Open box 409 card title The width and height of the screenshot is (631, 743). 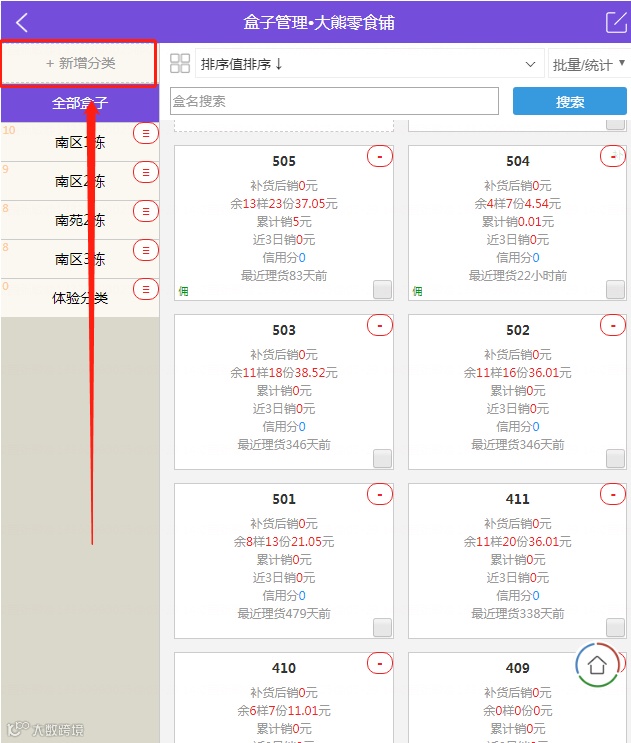tap(517, 668)
